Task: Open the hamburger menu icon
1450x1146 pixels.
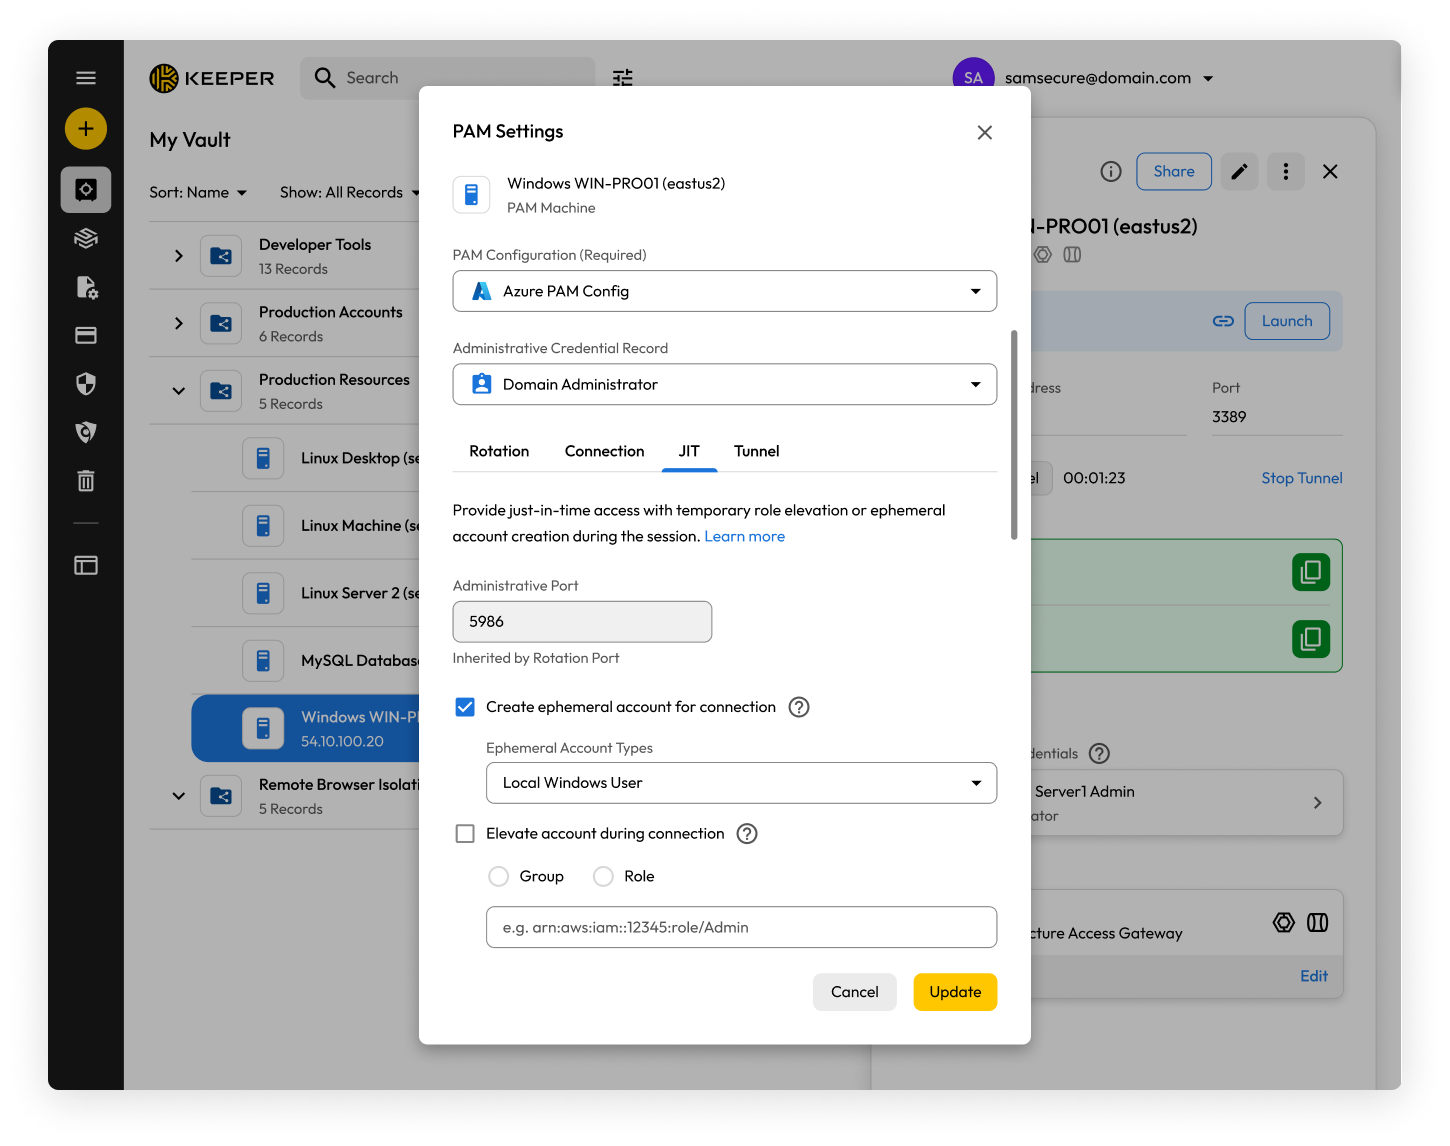Action: (86, 78)
